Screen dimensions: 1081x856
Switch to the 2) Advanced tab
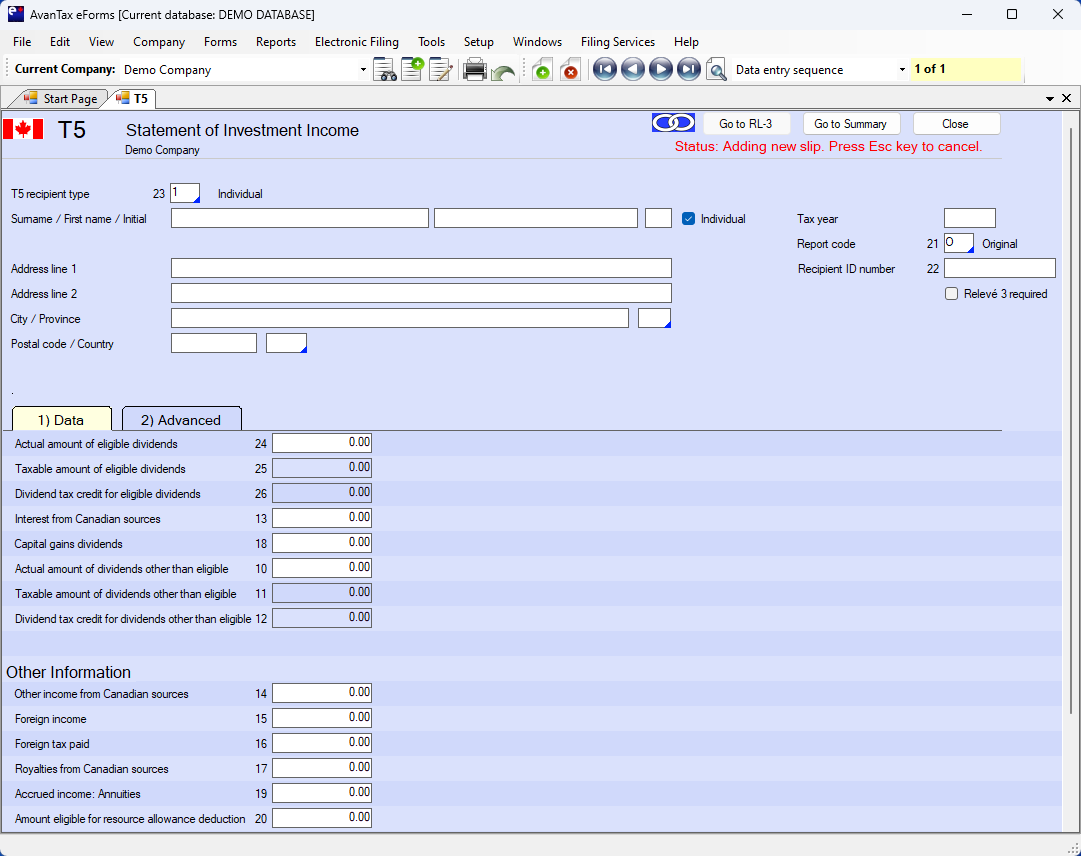[181, 420]
